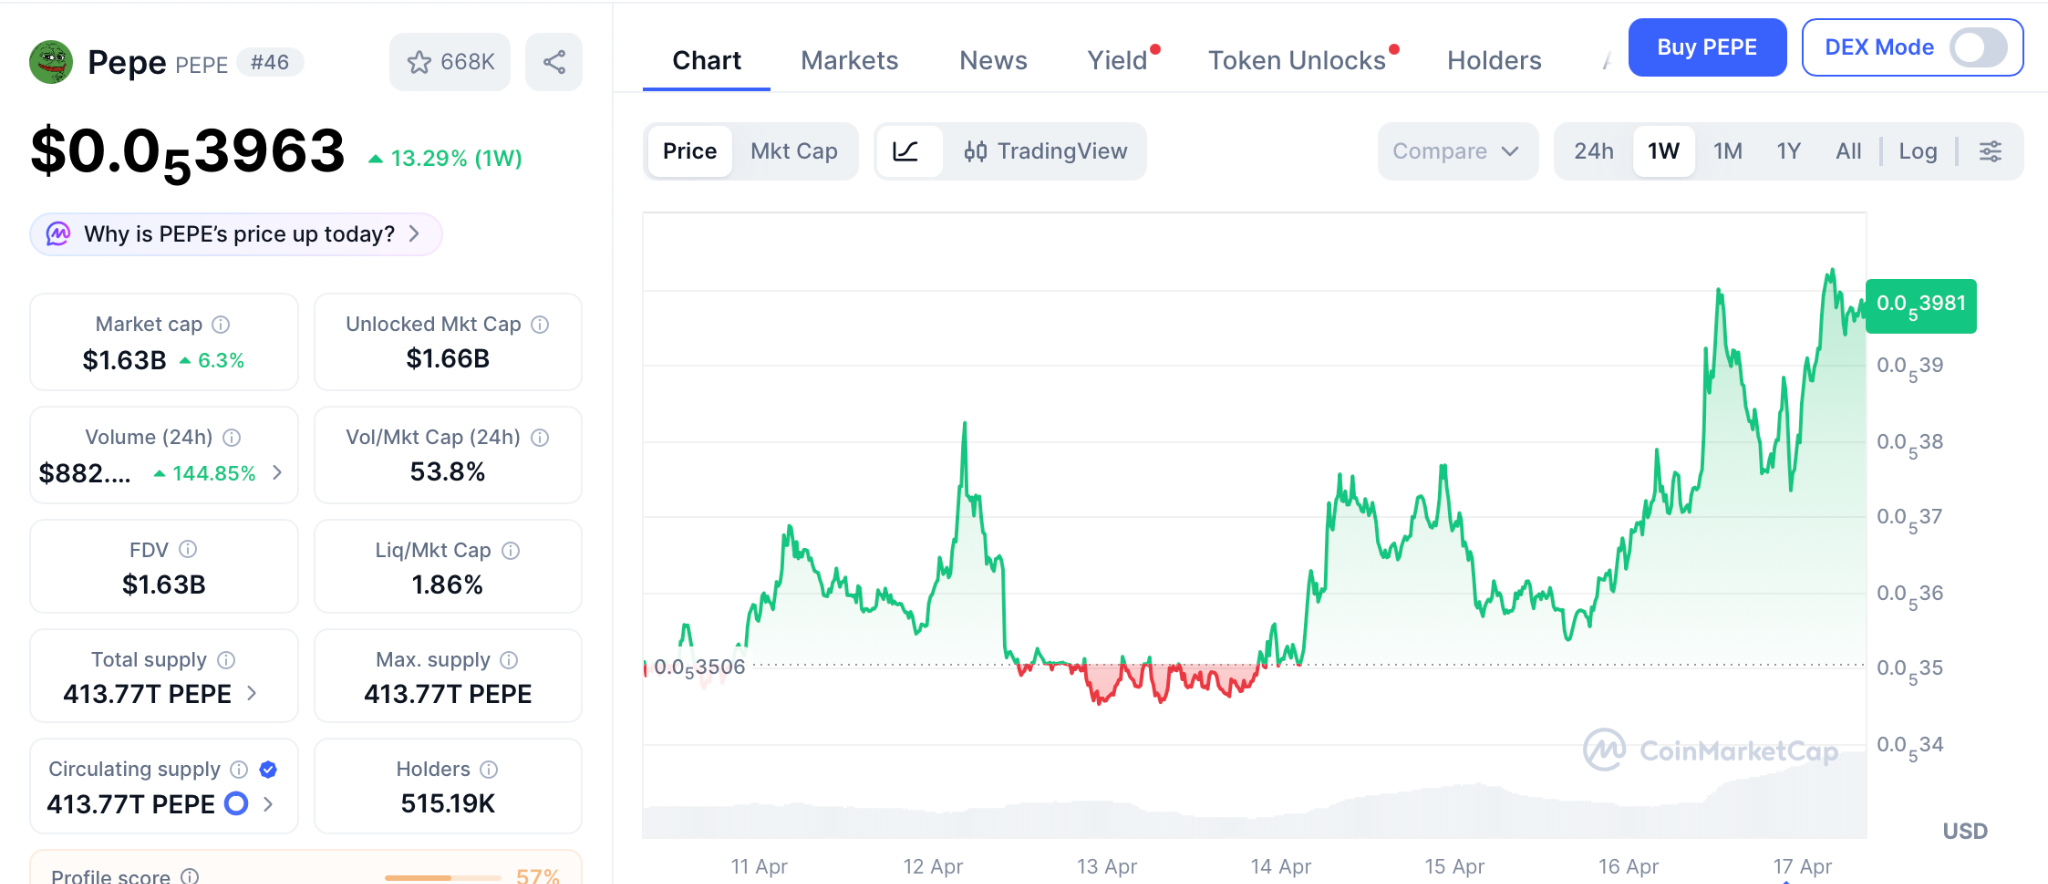This screenshot has width=2048, height=884.
Task: Click the Market cap info icon
Action: point(221,324)
